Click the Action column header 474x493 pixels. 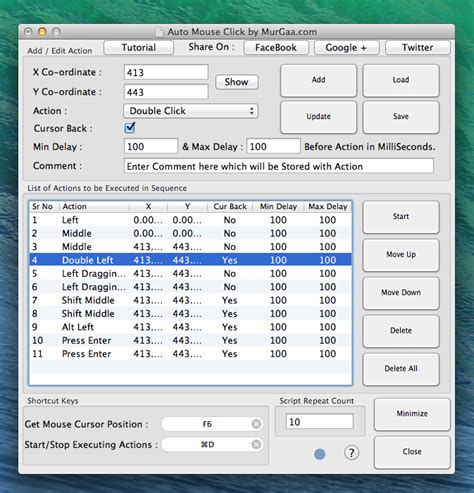[94, 207]
